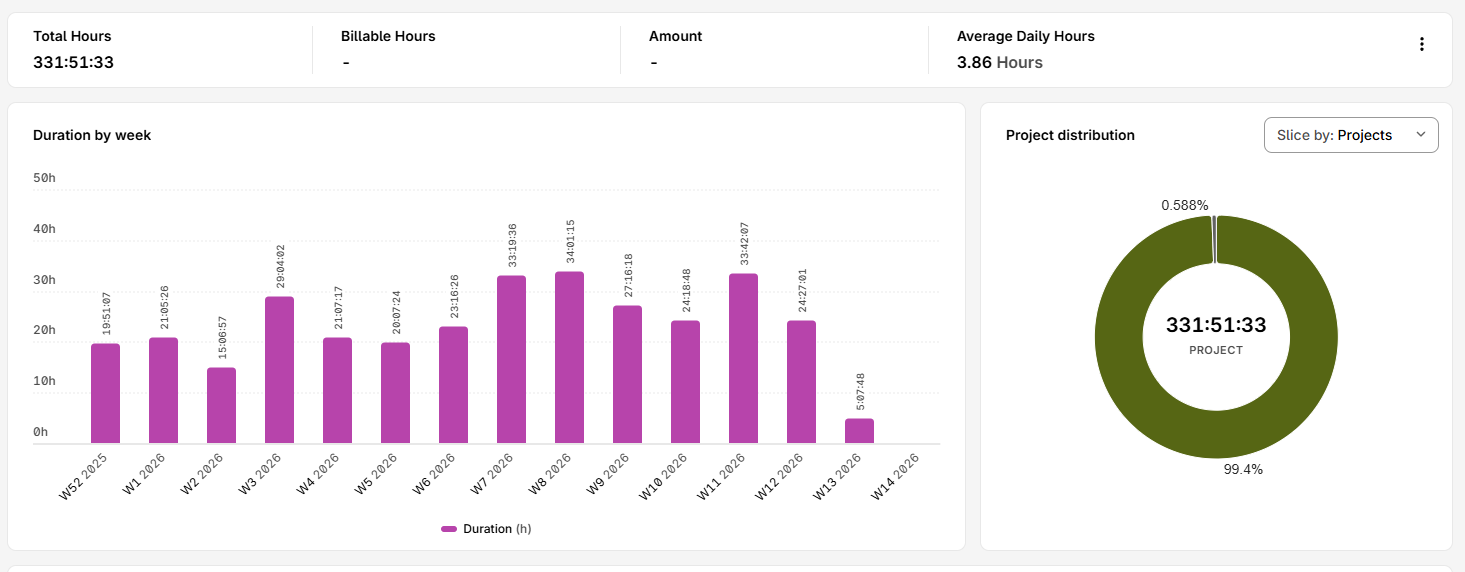Click the W2 2026 bar showing 15:06:57
This screenshot has height=572, width=1465.
(221, 406)
